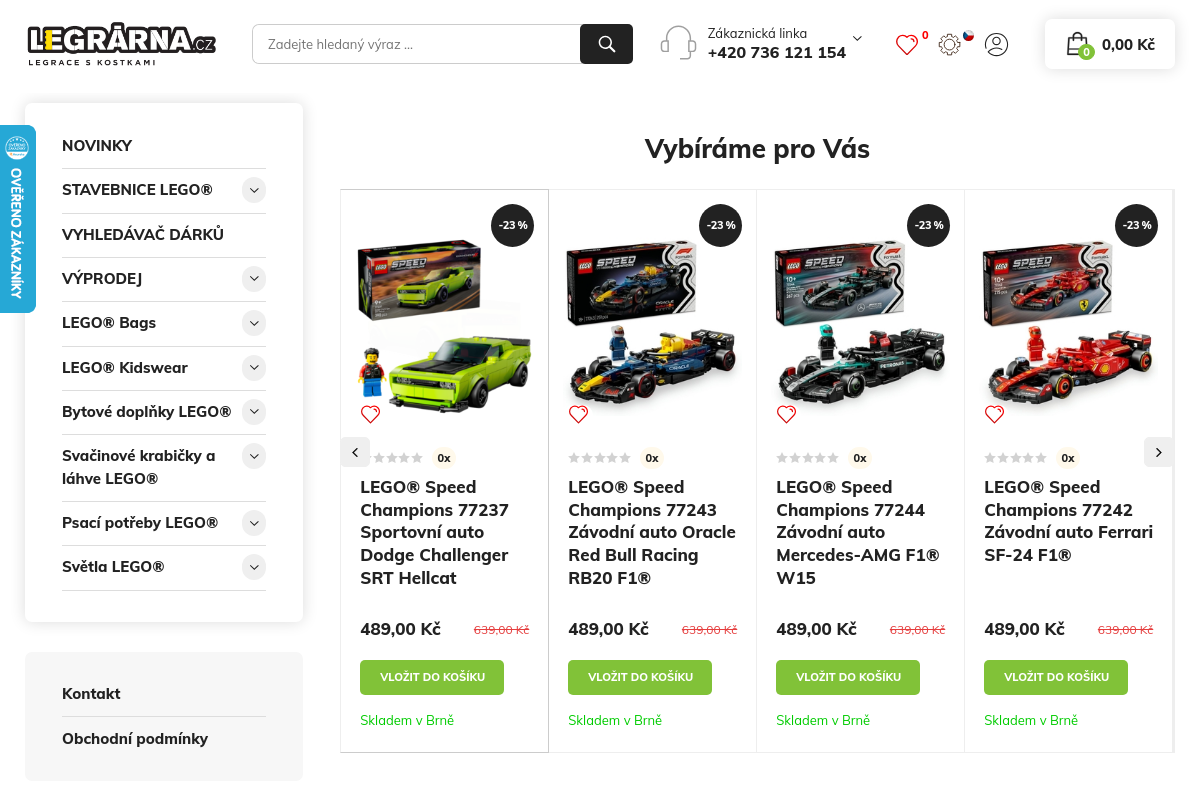Toggle wishlist heart on Dodge Challenger set
This screenshot has width=1200, height=800.
pyautogui.click(x=370, y=414)
